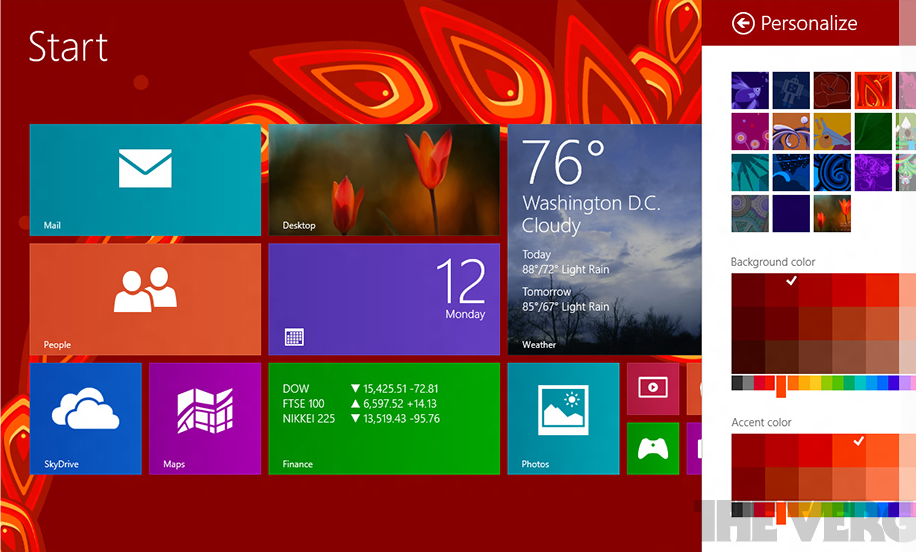Click the Accent color label
The width and height of the screenshot is (916, 552).
click(761, 422)
